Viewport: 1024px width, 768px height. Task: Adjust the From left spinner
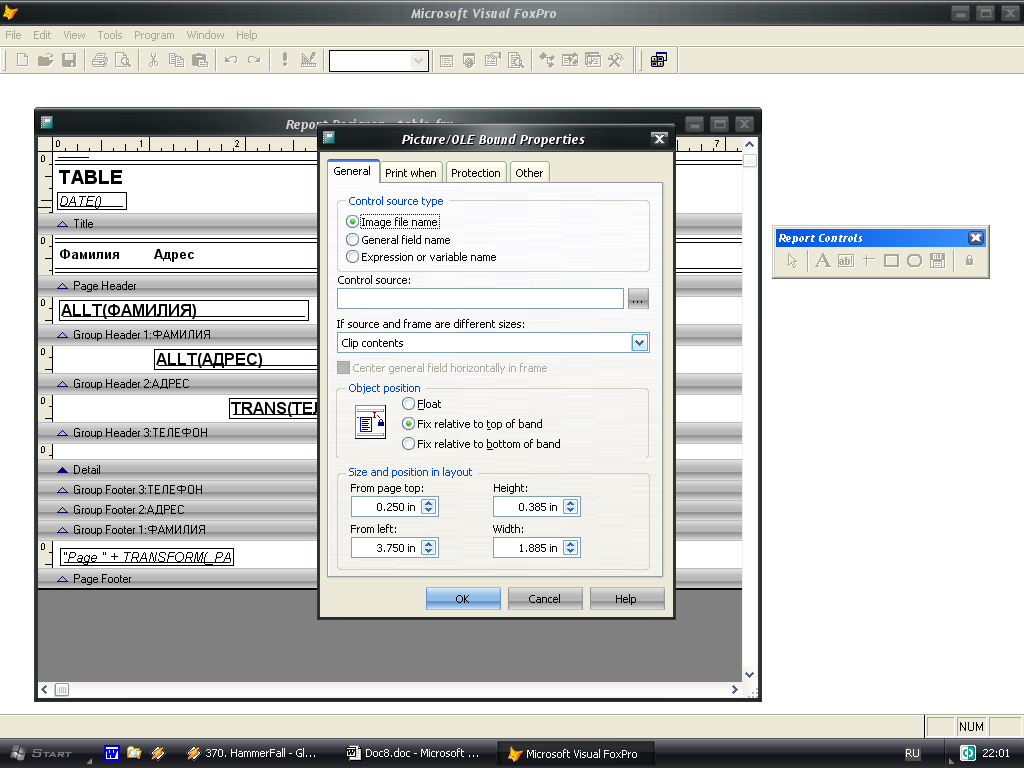click(429, 548)
